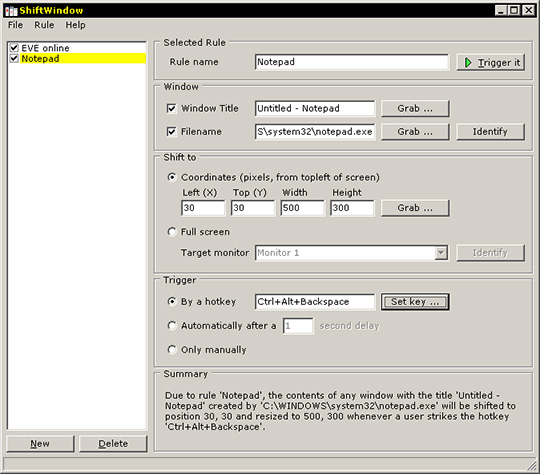Create a rule with the New button
Image resolution: width=540 pixels, height=474 pixels.
pos(40,444)
